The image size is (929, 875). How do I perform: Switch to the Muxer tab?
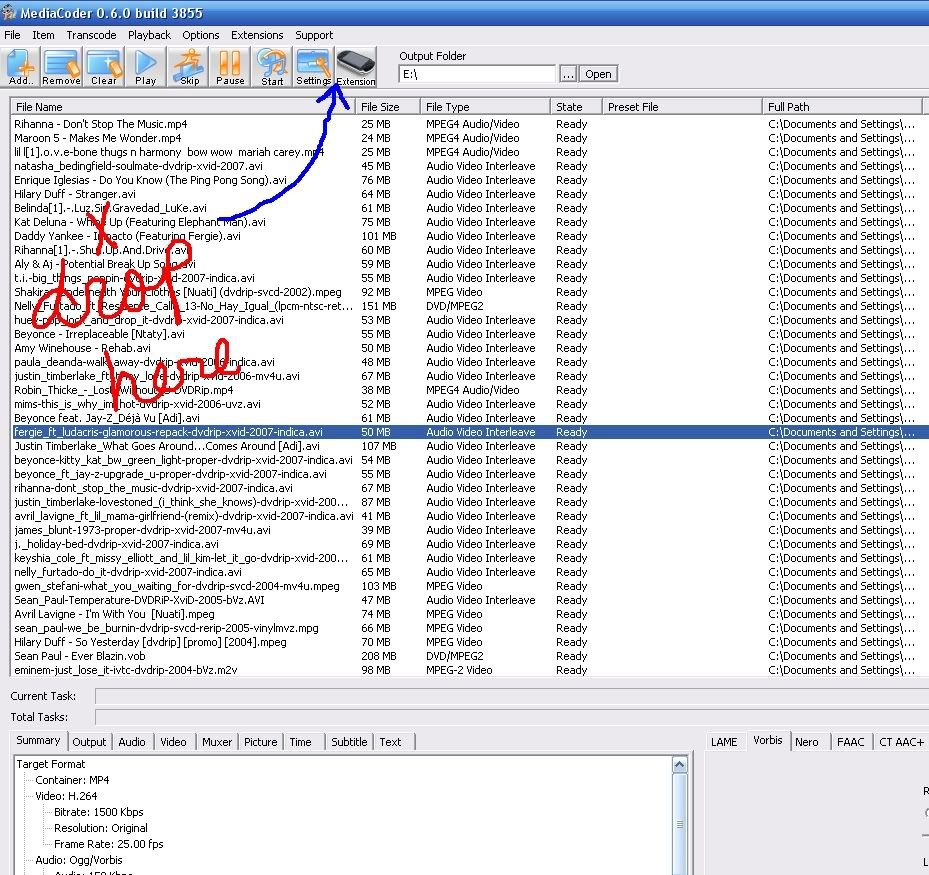[x=217, y=742]
